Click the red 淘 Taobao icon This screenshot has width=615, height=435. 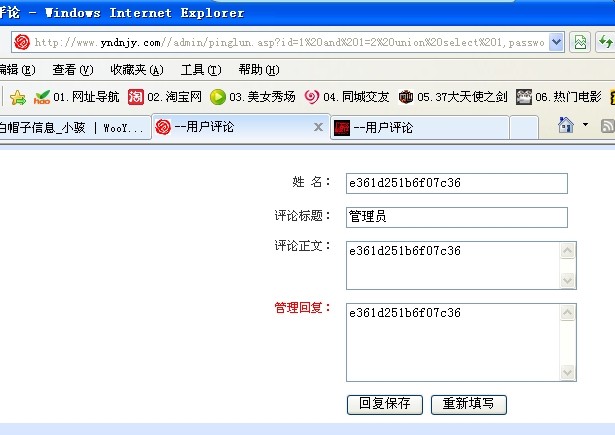tap(136, 97)
